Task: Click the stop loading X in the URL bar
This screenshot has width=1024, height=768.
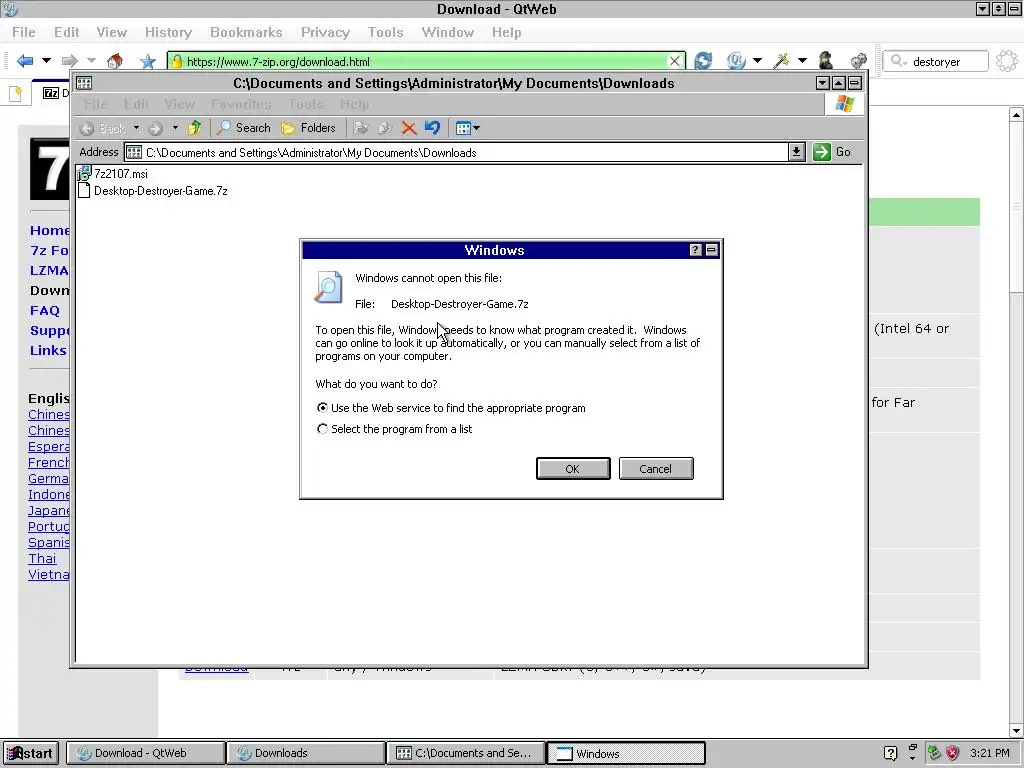Action: [675, 61]
